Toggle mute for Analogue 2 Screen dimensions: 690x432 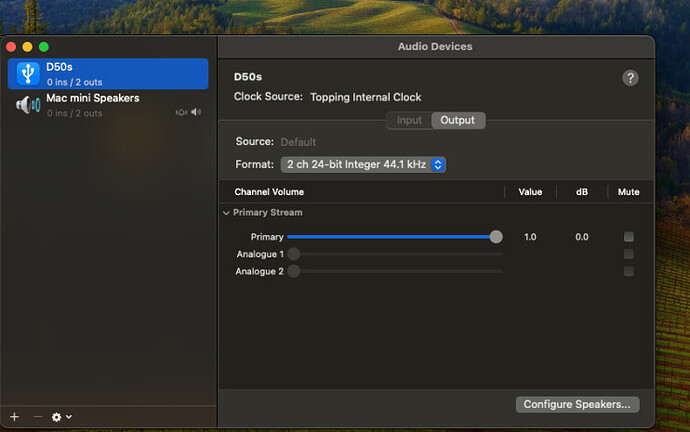628,271
